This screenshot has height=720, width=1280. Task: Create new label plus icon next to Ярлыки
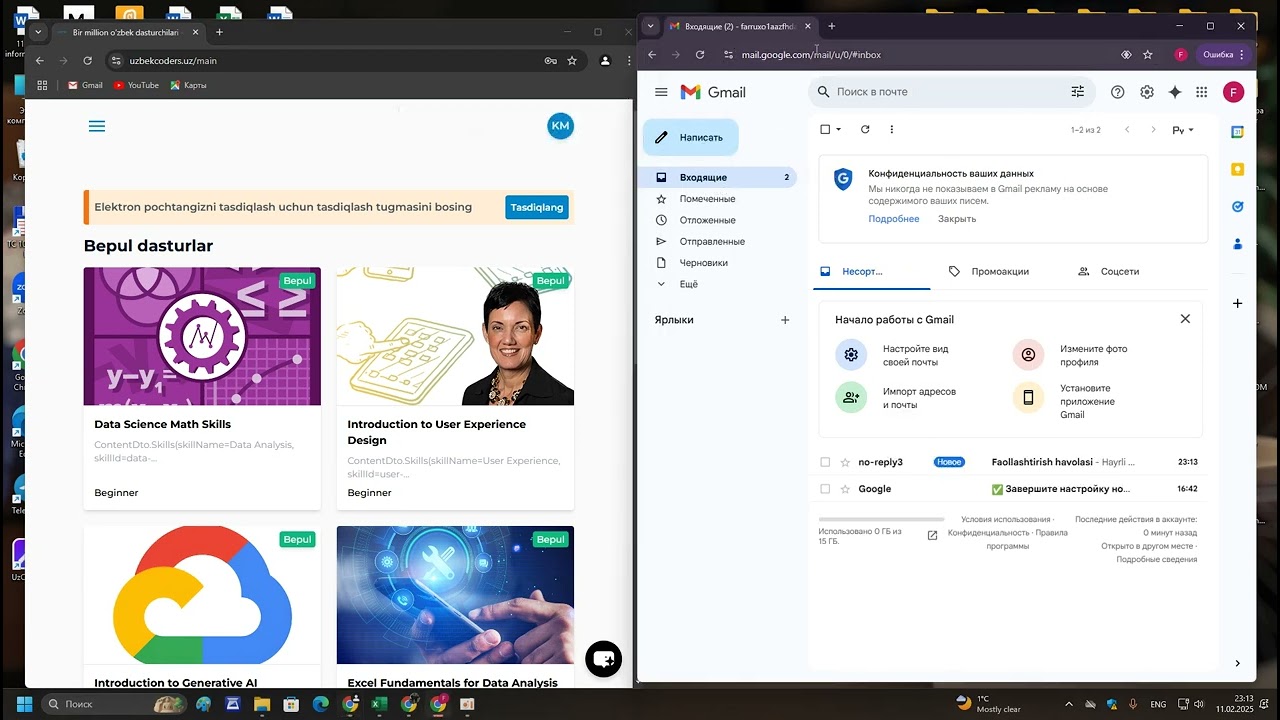[x=785, y=320]
